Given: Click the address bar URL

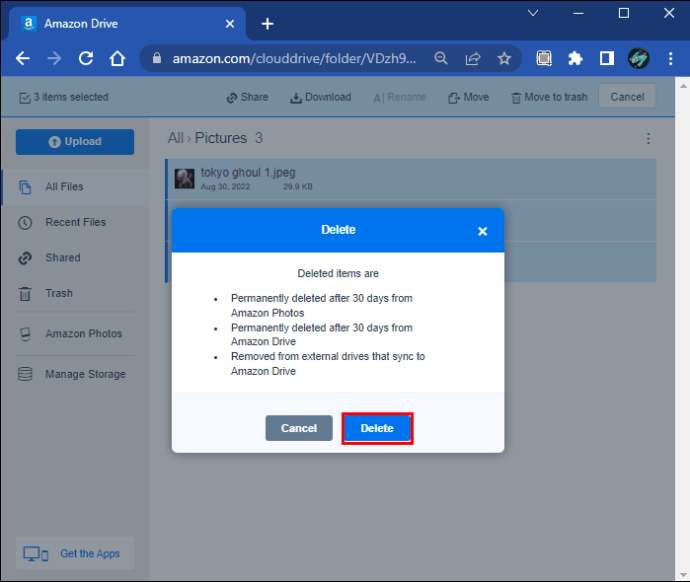Looking at the screenshot, I should (294, 58).
